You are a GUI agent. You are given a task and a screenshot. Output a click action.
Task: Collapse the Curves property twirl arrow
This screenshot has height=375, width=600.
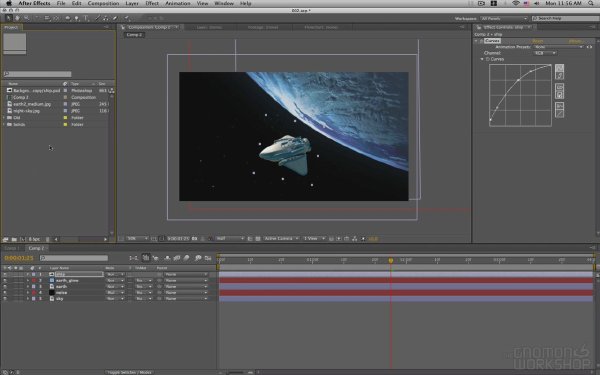[x=482, y=59]
